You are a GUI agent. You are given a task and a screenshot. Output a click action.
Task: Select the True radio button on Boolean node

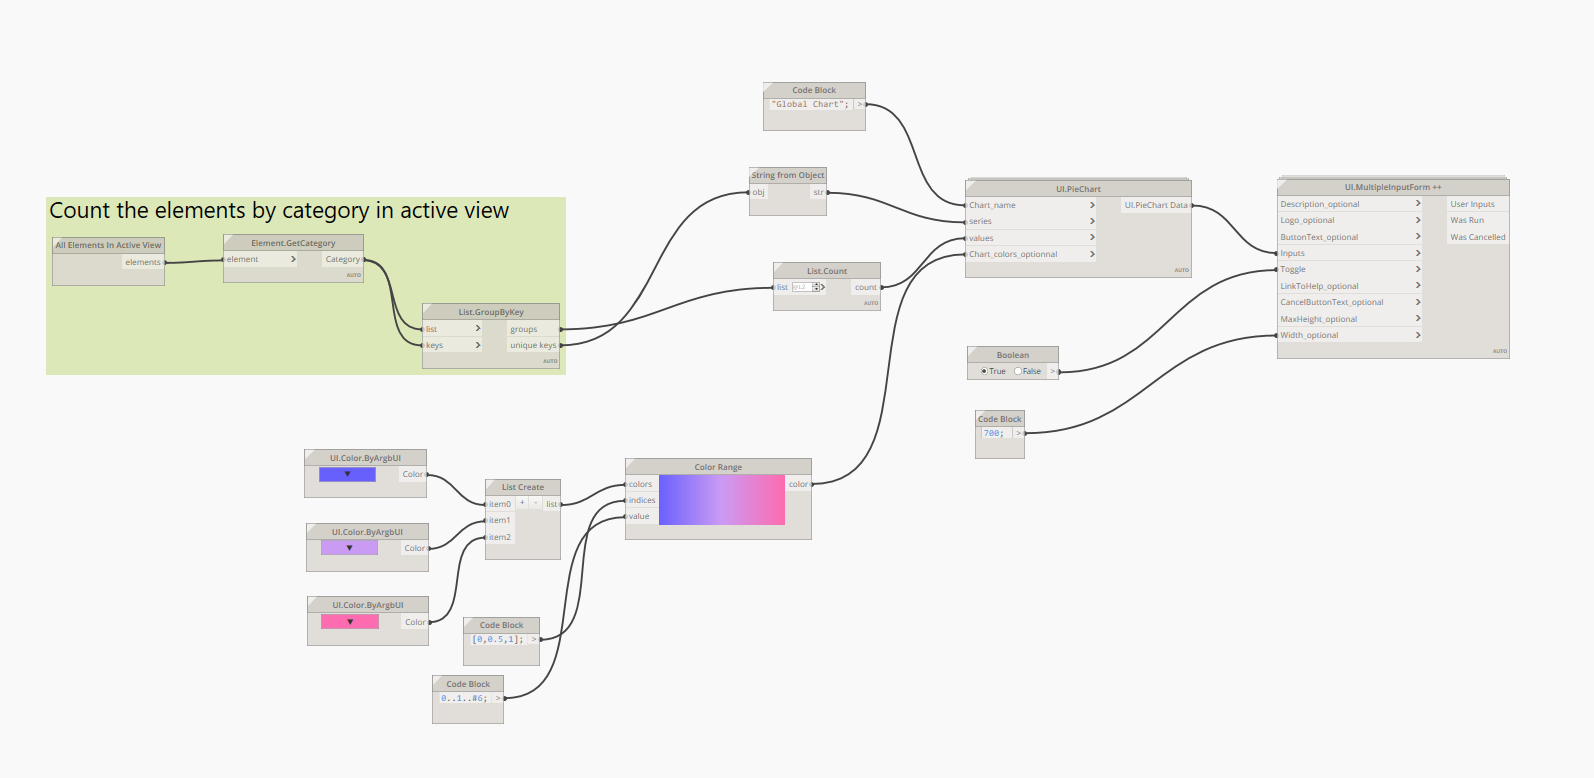(984, 371)
